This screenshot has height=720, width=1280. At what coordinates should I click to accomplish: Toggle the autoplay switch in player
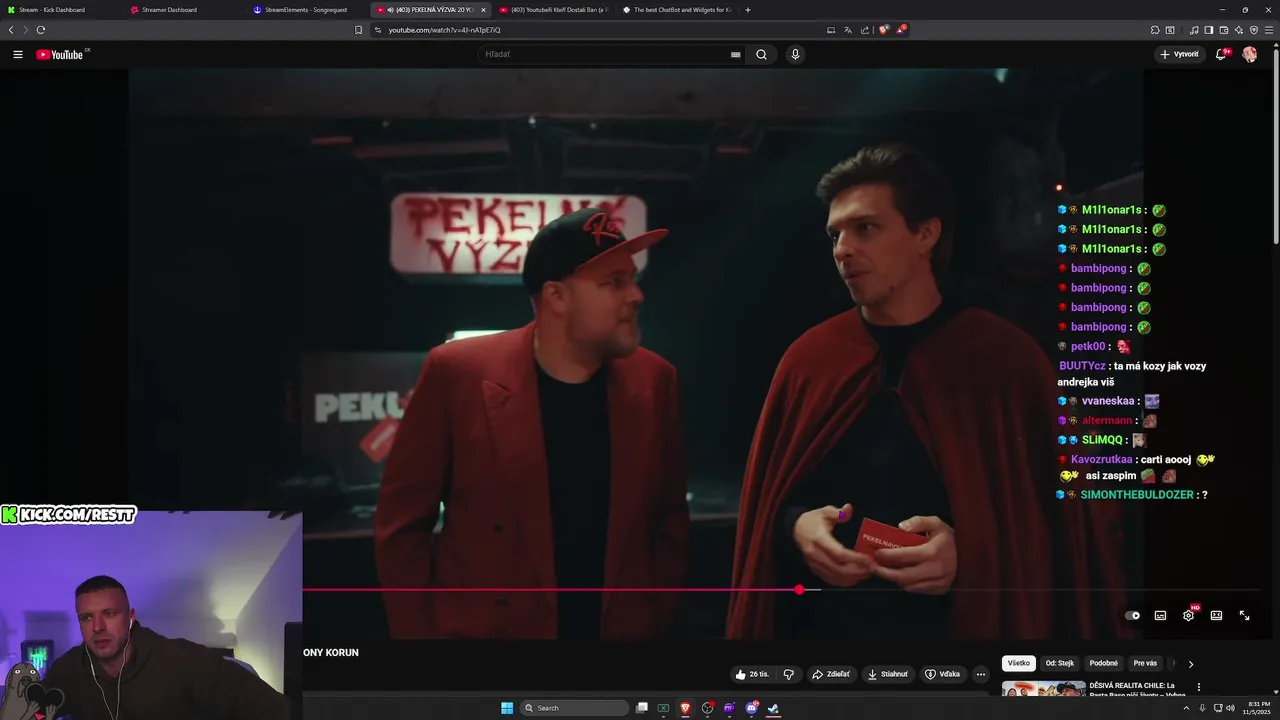[x=1132, y=615]
